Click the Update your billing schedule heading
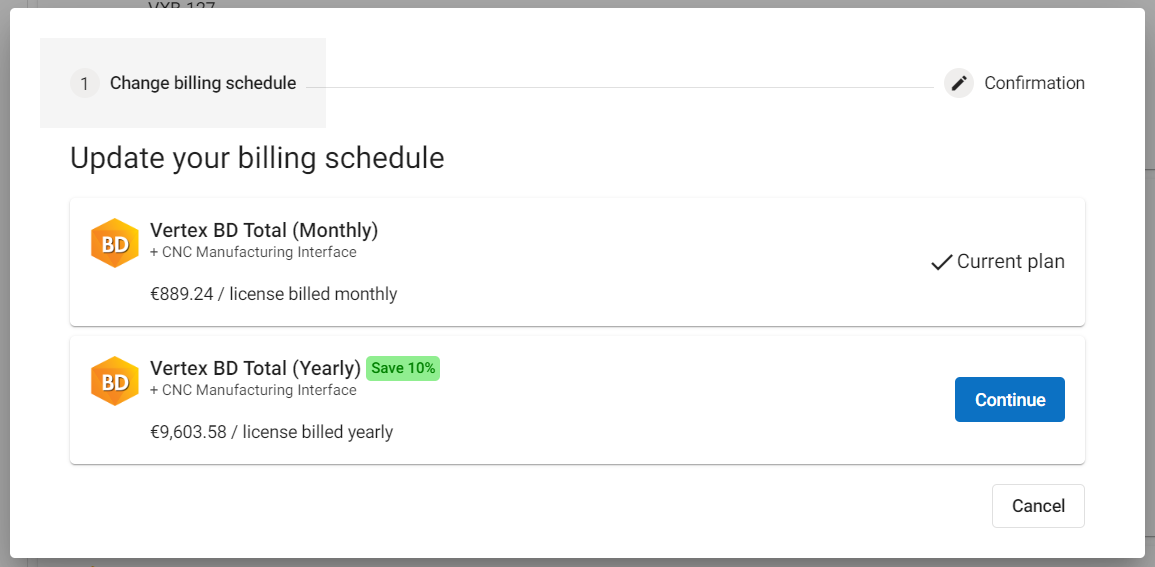The image size is (1155, 567). tap(257, 158)
